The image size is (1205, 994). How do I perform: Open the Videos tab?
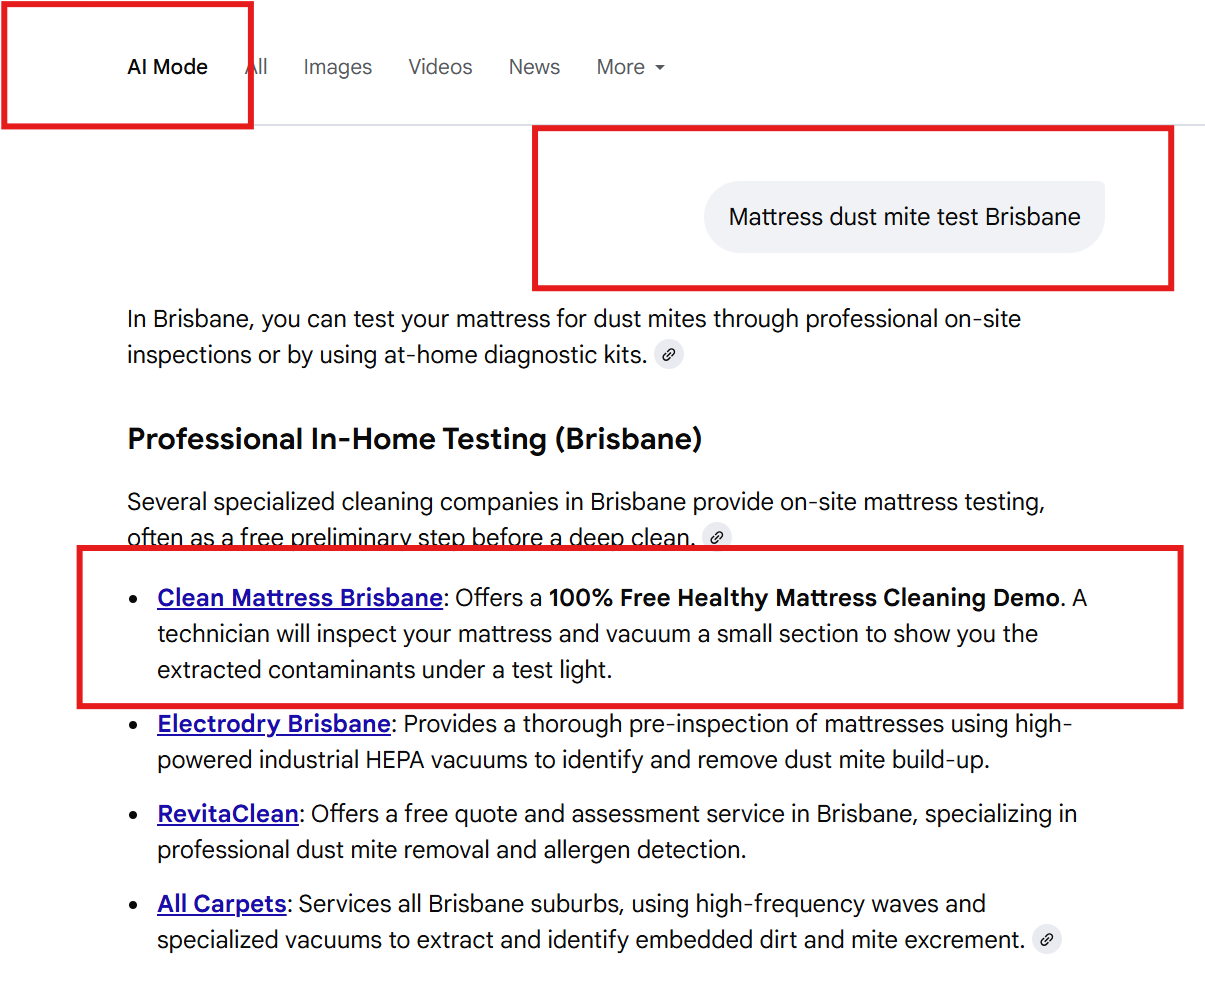click(x=440, y=67)
